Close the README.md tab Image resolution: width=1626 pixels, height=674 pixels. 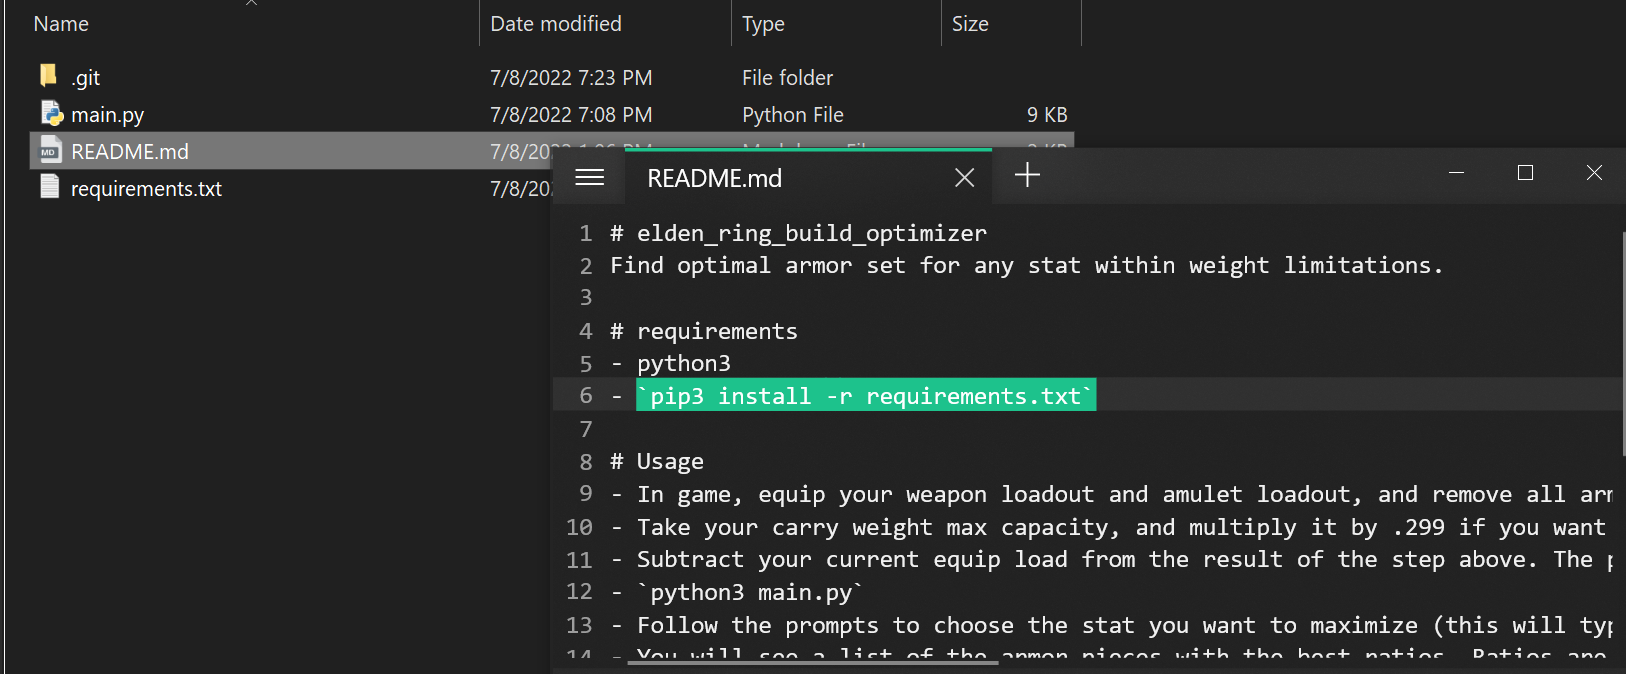[x=964, y=178]
